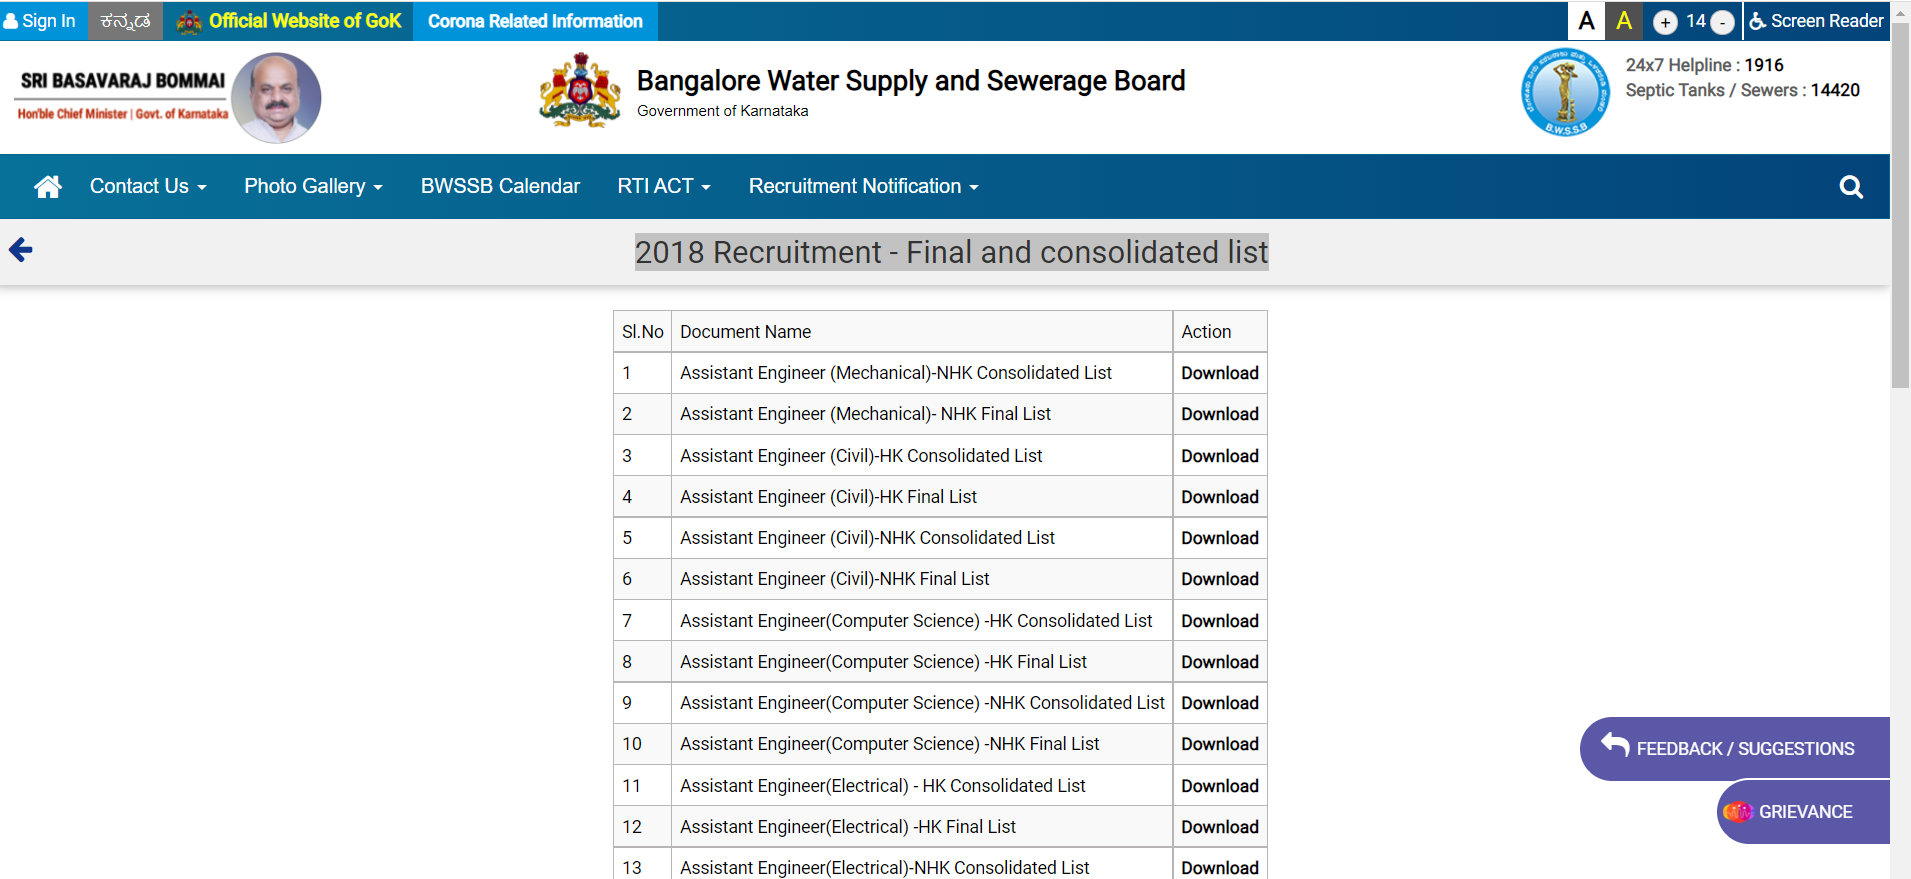Expand the Contact Us menu

[x=148, y=186]
